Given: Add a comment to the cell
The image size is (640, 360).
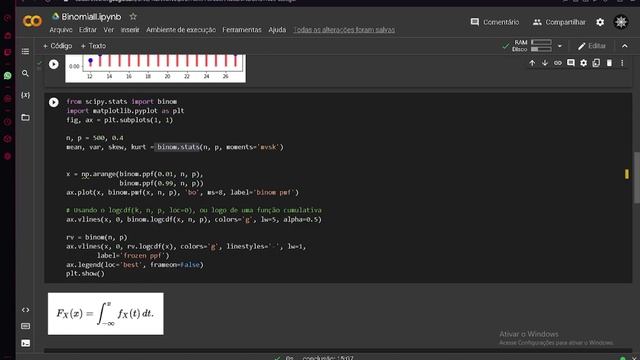Looking at the screenshot, I should [x=571, y=63].
